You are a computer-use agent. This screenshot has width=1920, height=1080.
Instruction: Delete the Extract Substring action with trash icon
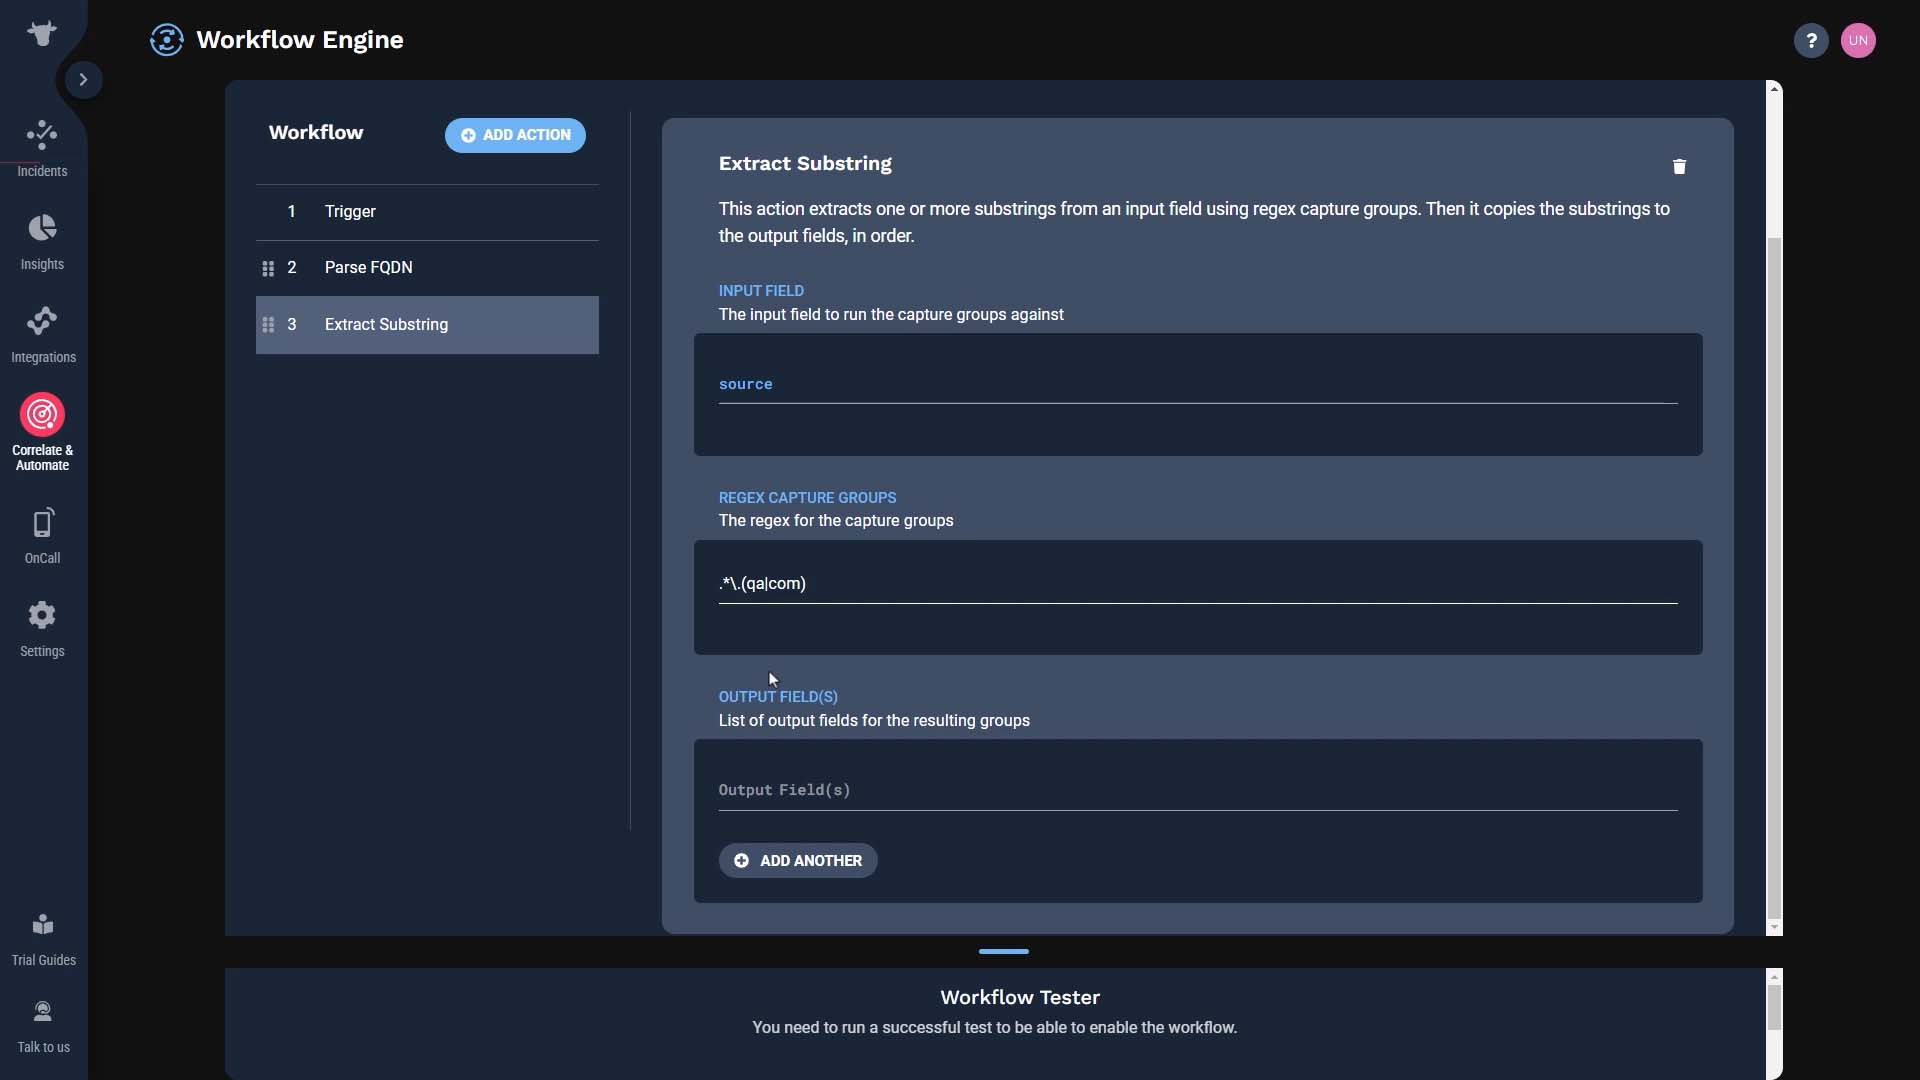(1679, 167)
